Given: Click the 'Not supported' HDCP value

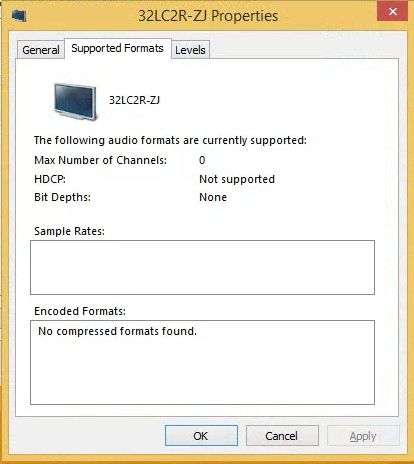Looking at the screenshot, I should [x=237, y=179].
